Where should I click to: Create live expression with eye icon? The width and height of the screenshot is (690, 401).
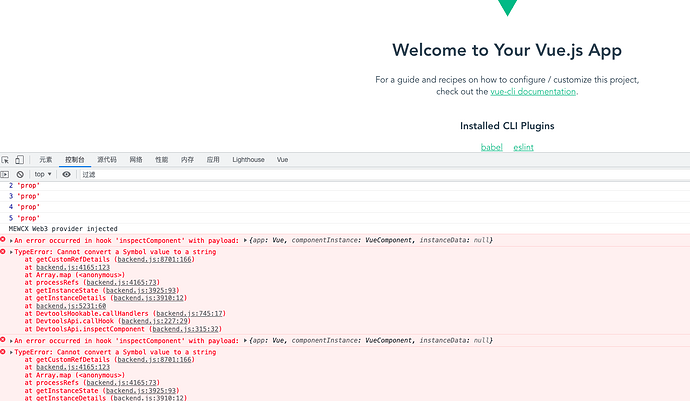pos(66,174)
